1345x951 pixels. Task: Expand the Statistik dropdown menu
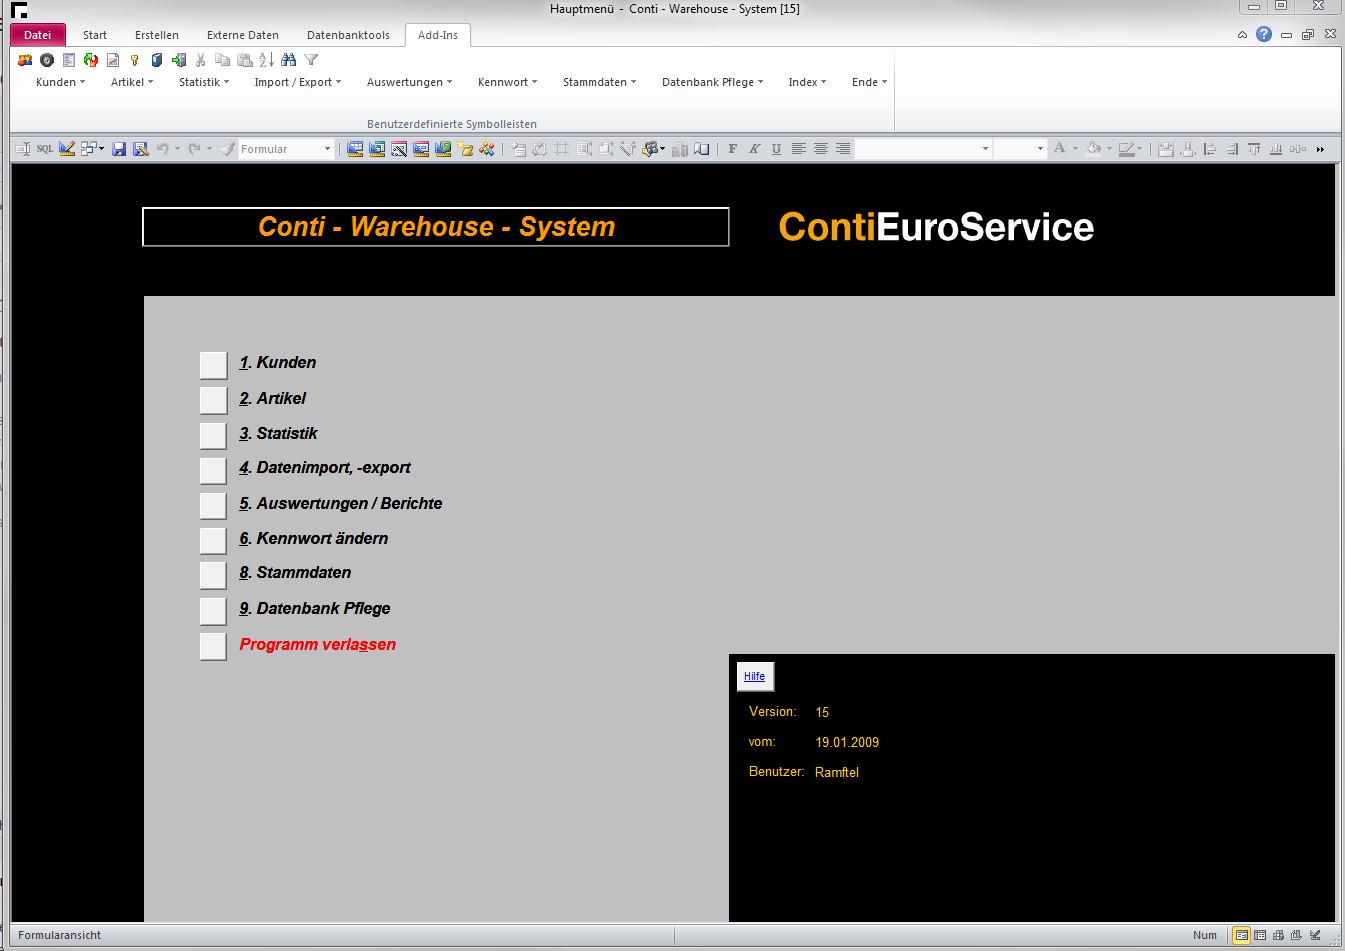point(204,82)
